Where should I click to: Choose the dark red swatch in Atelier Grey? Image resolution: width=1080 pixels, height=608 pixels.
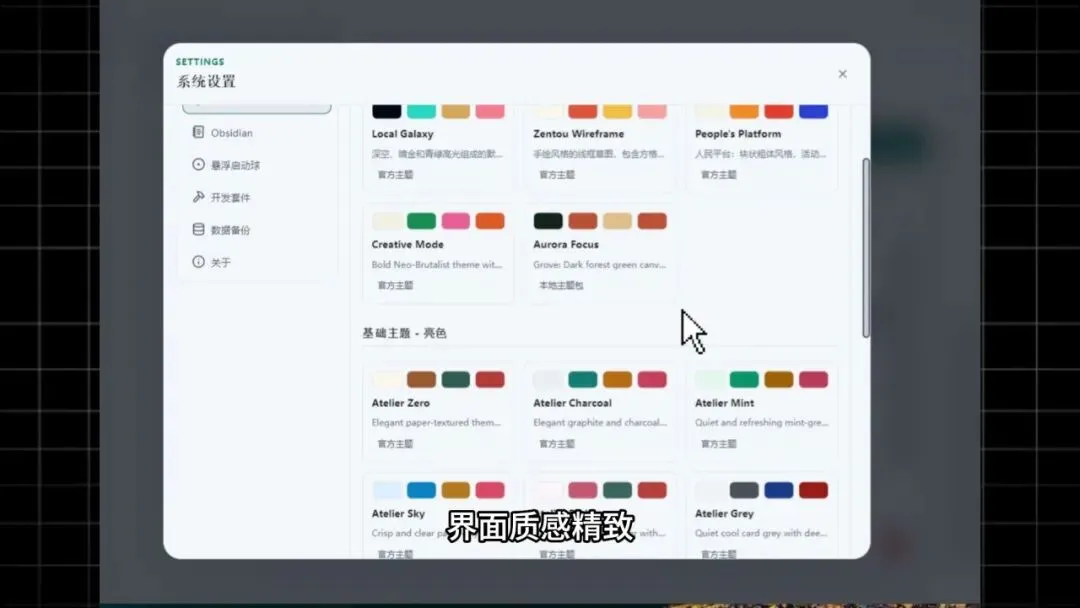[x=813, y=490]
